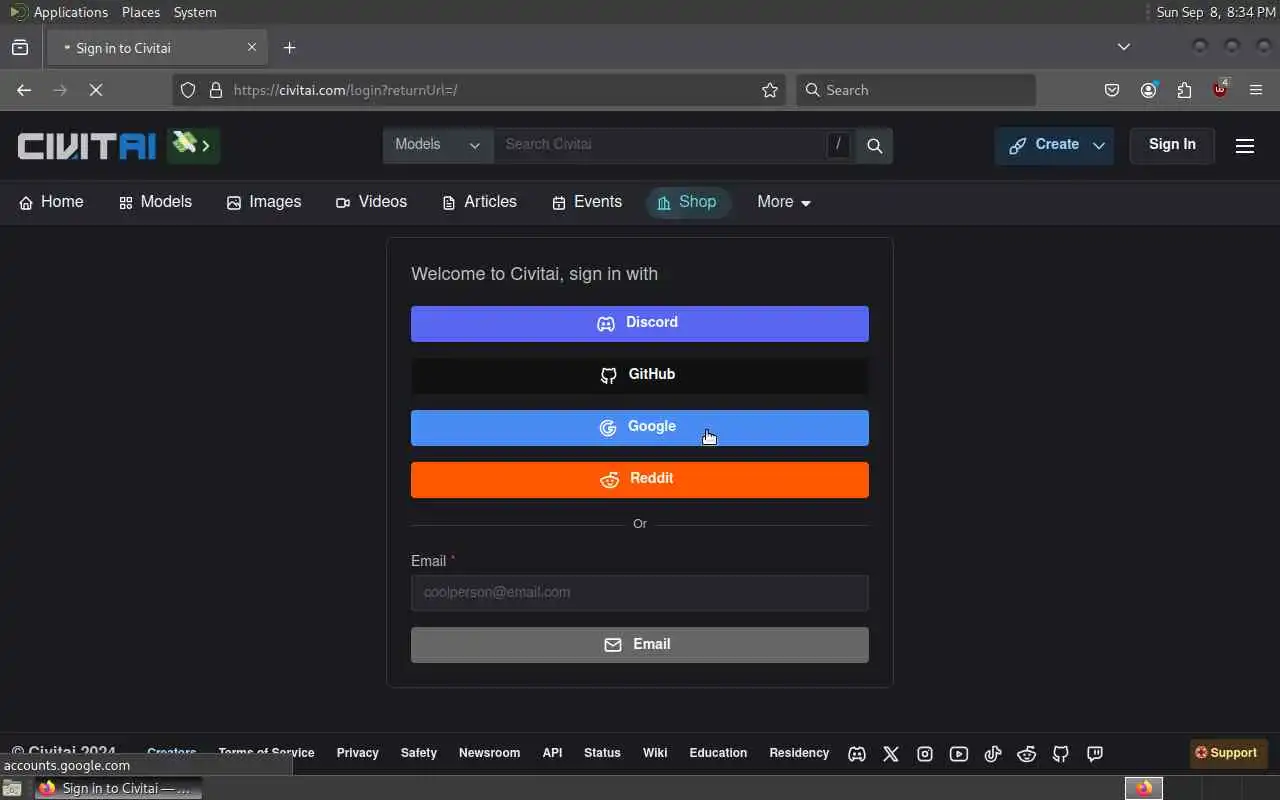
Task: Open the Privacy footer link
Action: click(x=357, y=753)
